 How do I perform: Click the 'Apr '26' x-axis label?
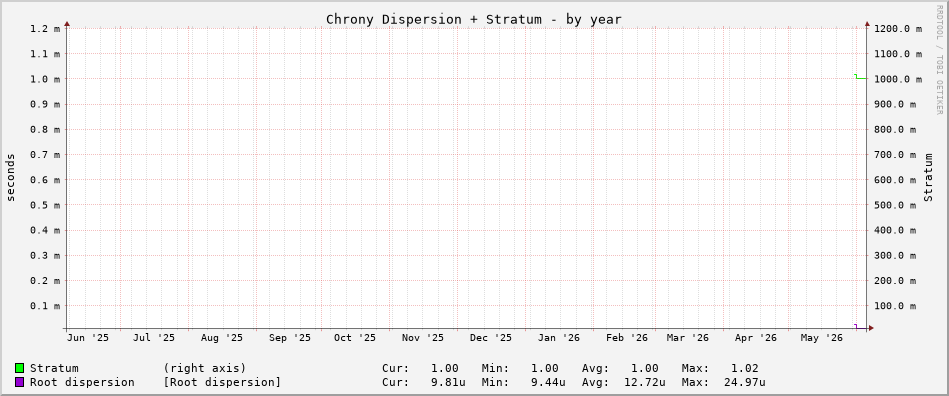755,338
